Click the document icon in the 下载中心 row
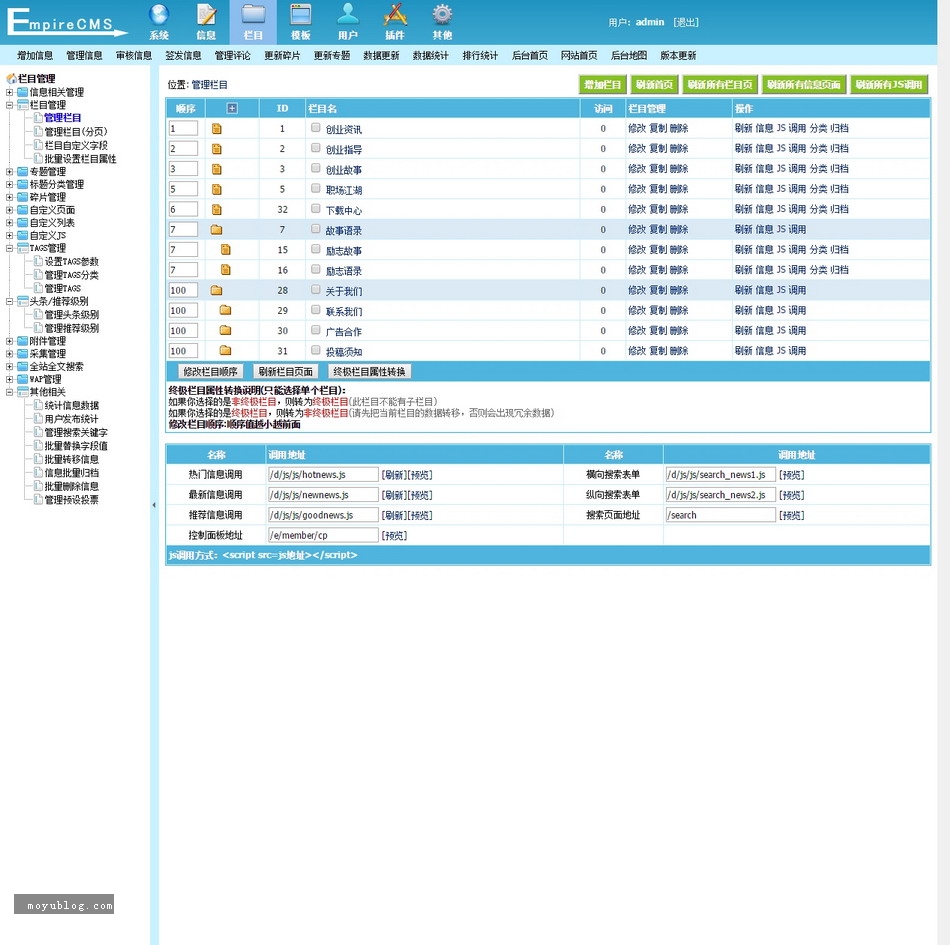The image size is (950, 945). click(x=217, y=210)
